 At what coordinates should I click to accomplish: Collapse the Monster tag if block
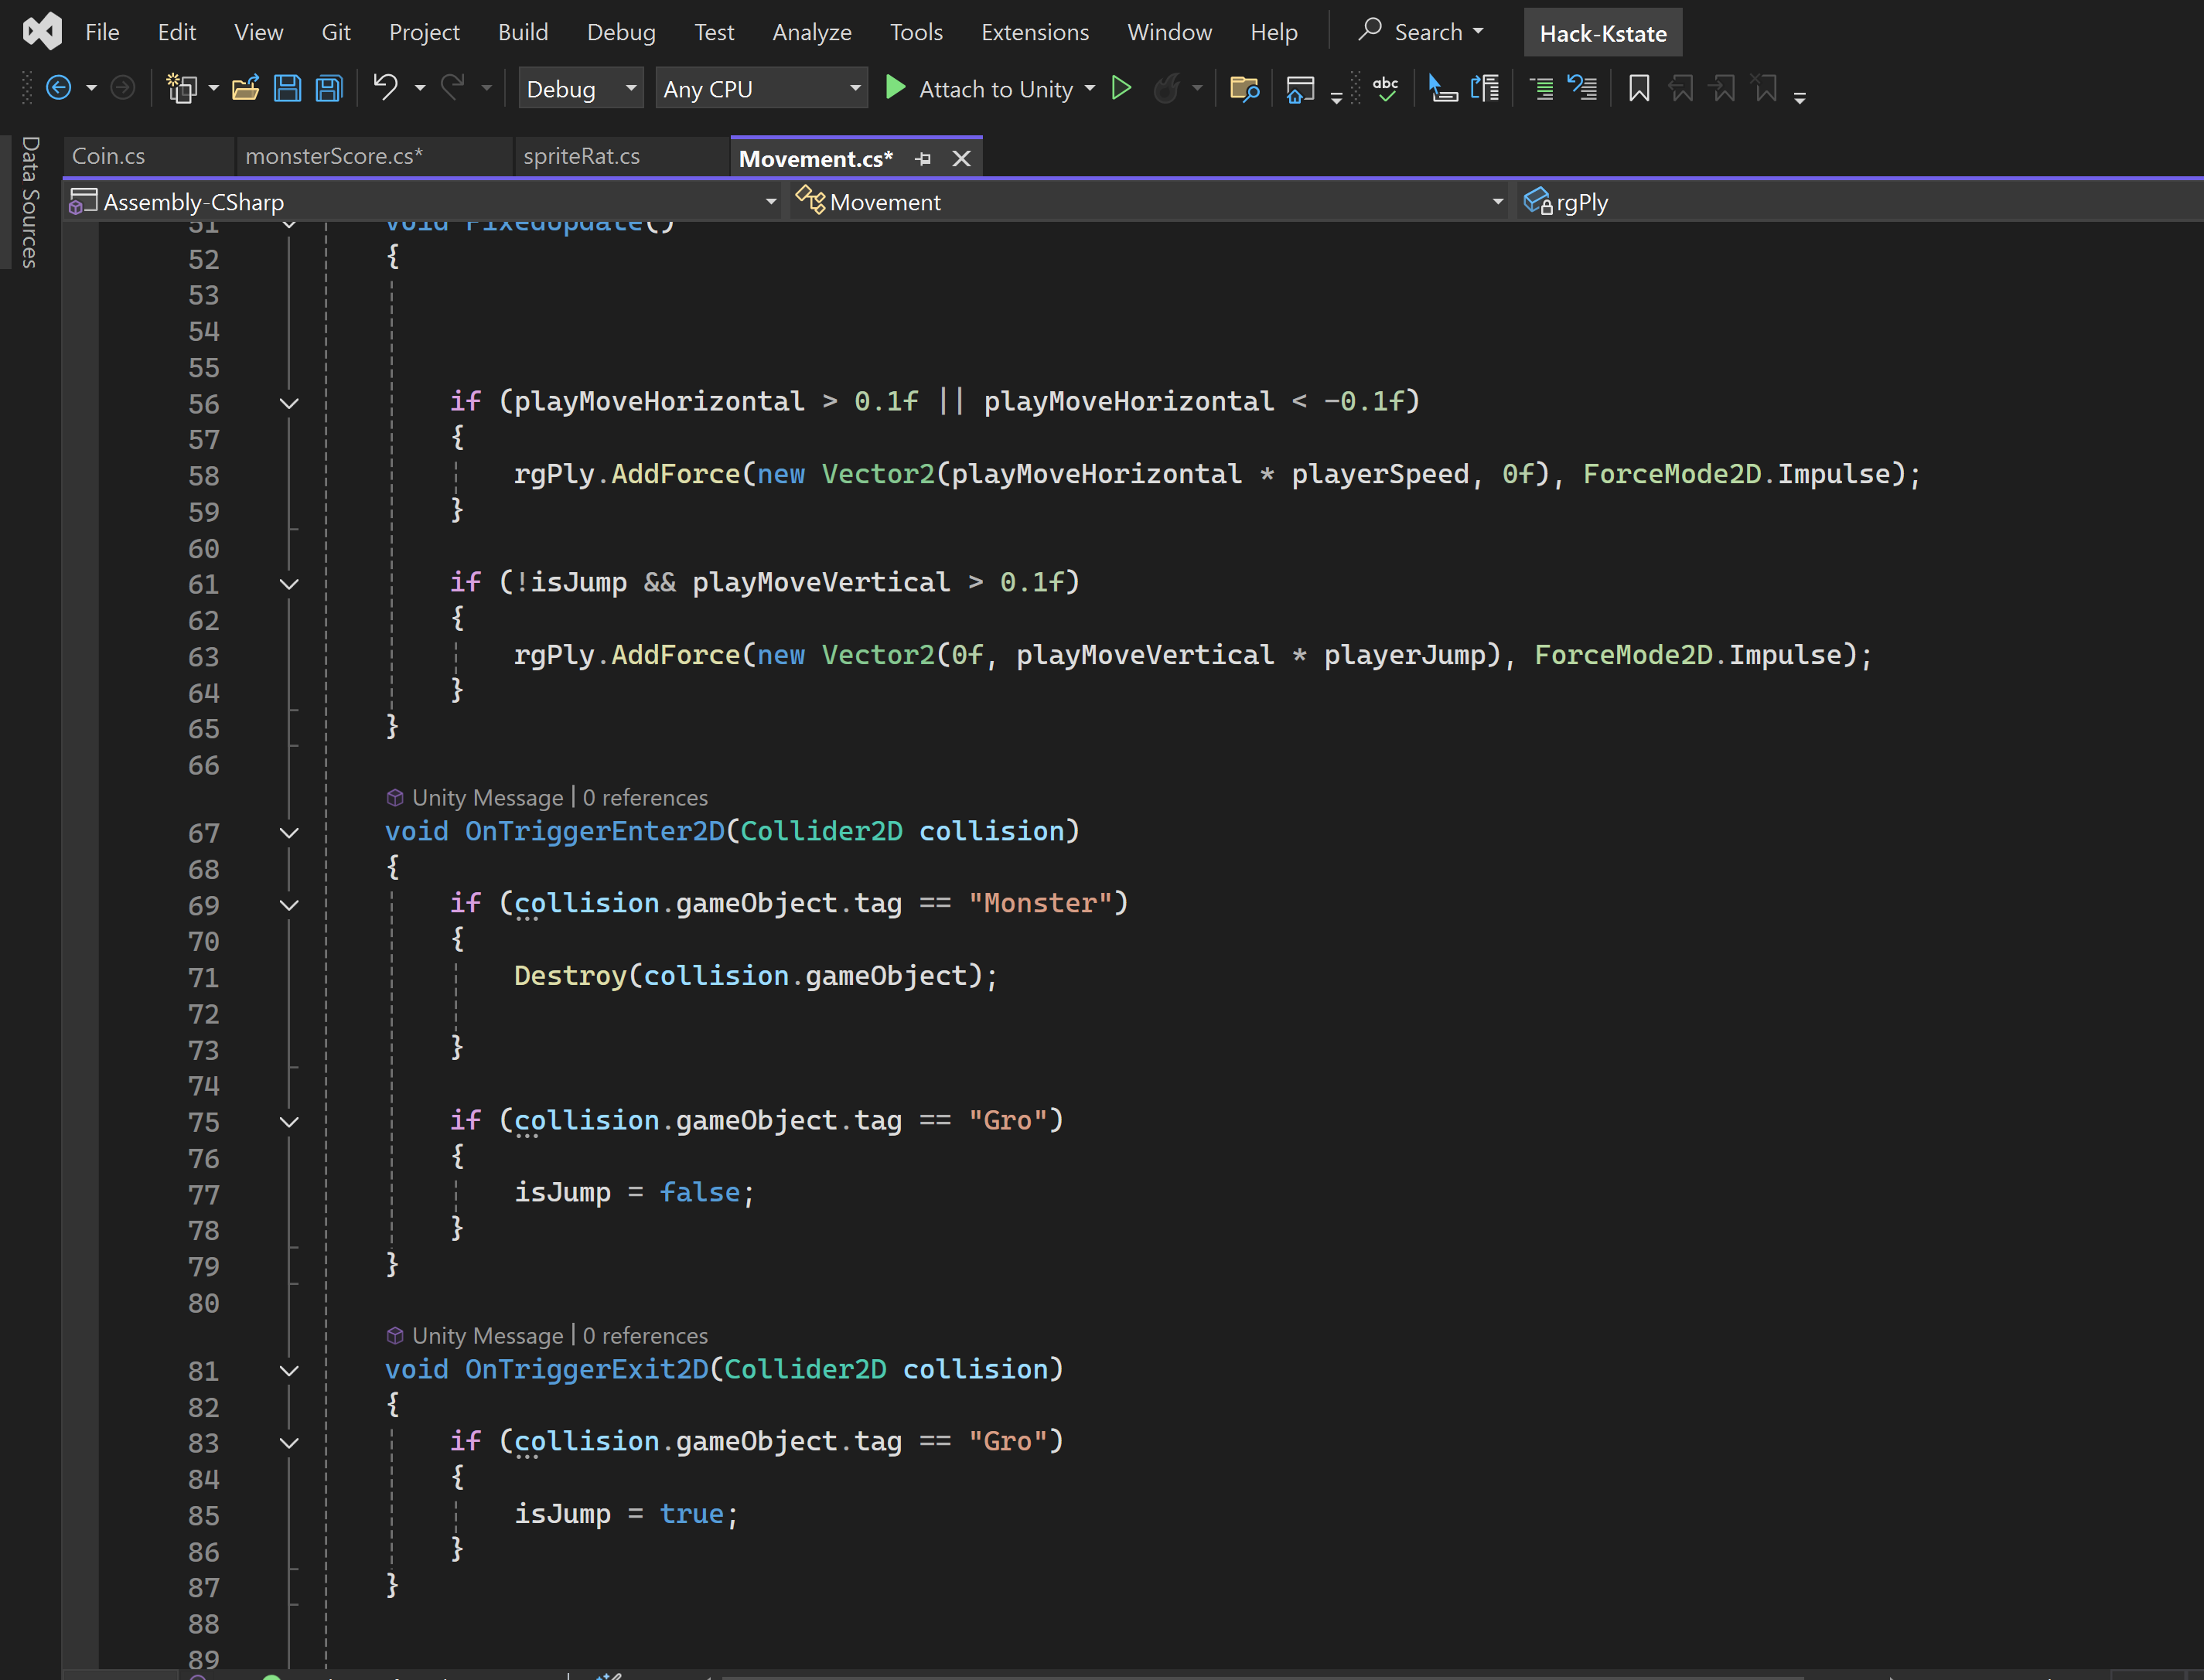click(x=289, y=905)
